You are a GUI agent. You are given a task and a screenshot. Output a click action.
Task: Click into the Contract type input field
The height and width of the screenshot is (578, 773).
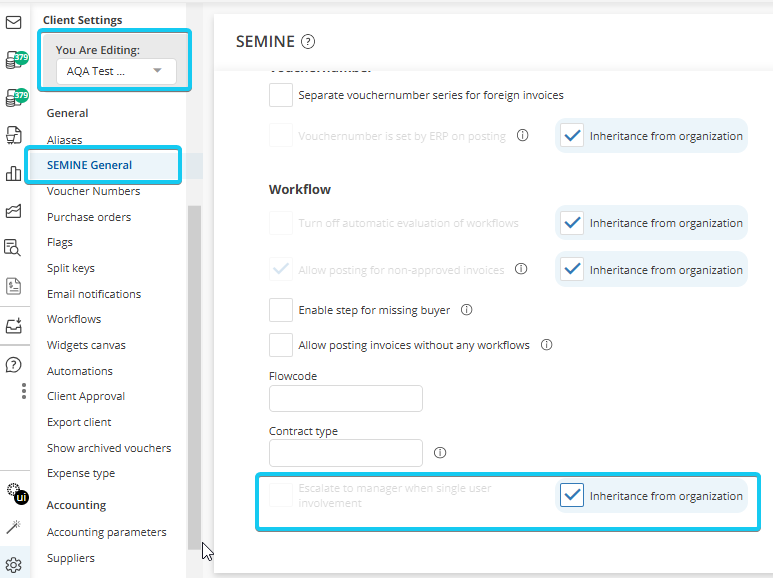click(x=346, y=453)
